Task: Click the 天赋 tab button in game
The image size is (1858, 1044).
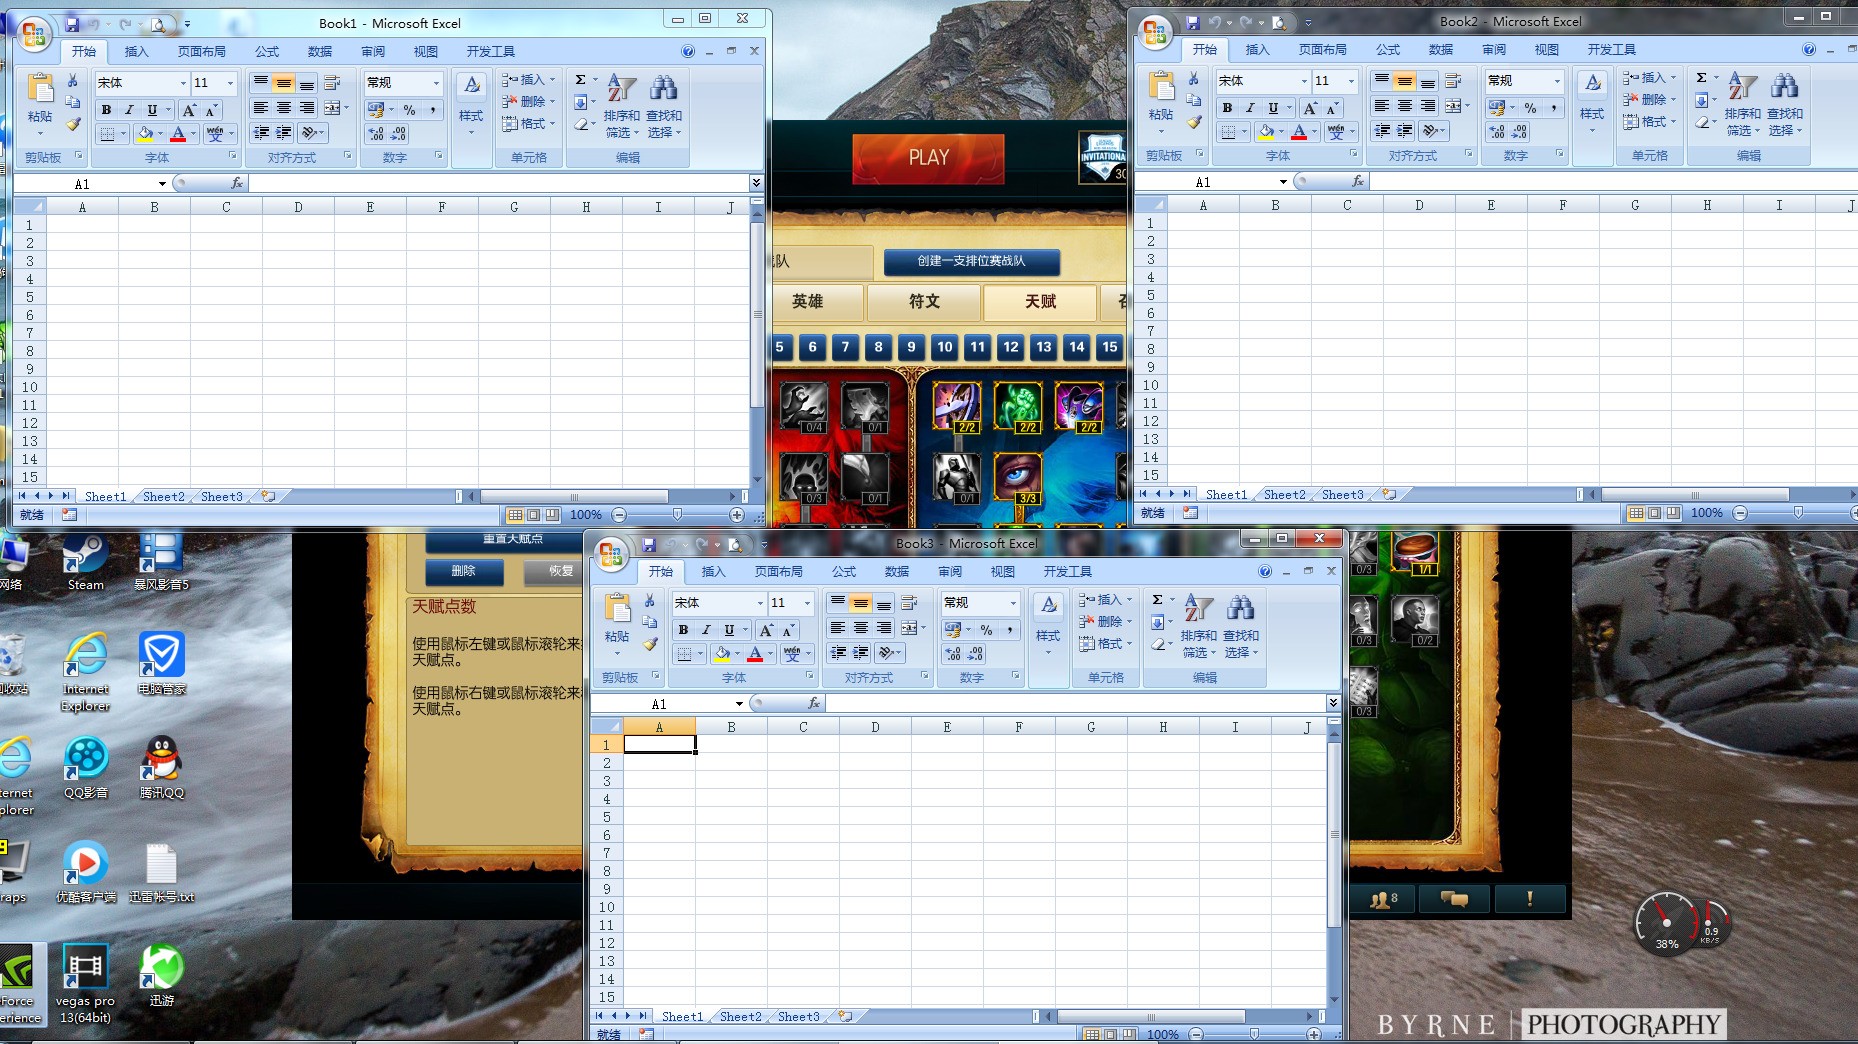Action: coord(1040,302)
